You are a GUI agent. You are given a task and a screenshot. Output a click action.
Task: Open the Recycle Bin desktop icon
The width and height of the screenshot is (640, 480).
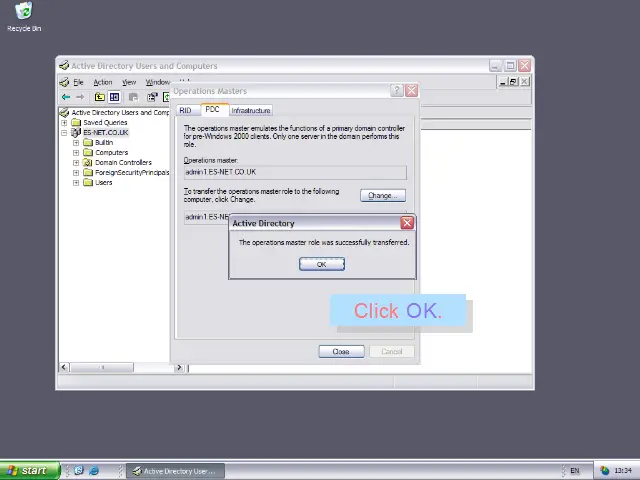(x=24, y=17)
